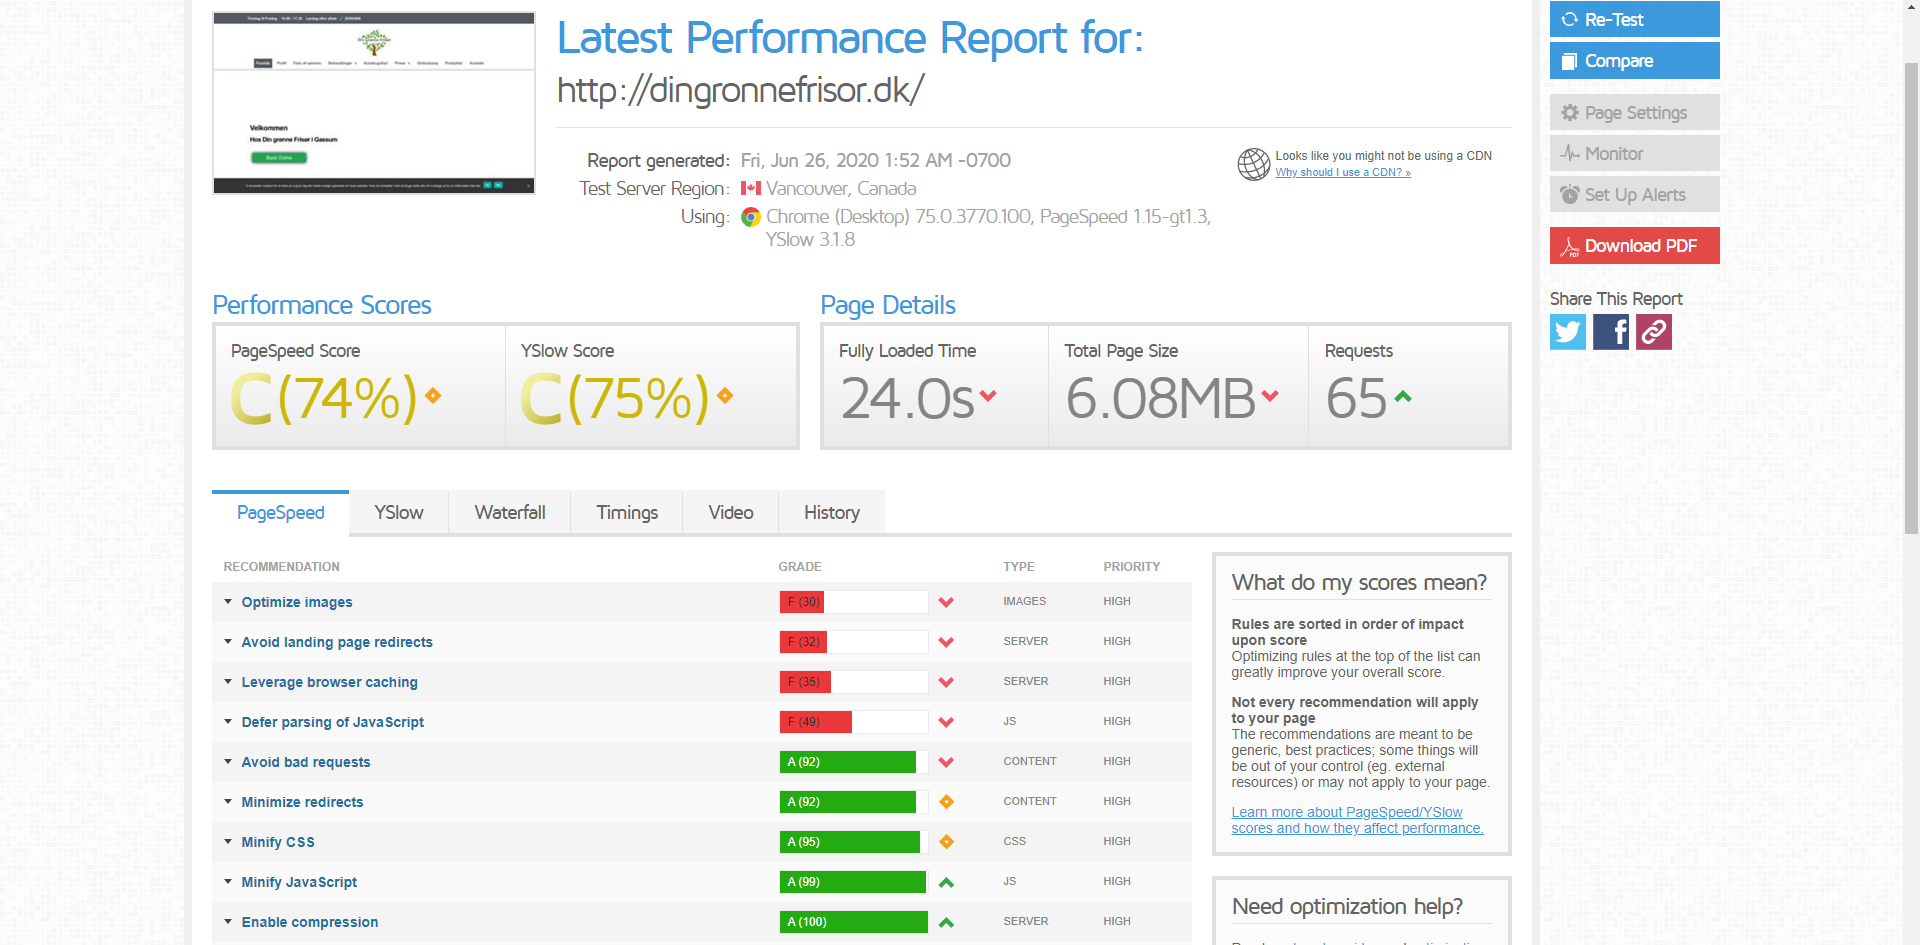Click the Defer parsing of JavaScript grade bar
Screen dimensions: 1920x945
[853, 722]
